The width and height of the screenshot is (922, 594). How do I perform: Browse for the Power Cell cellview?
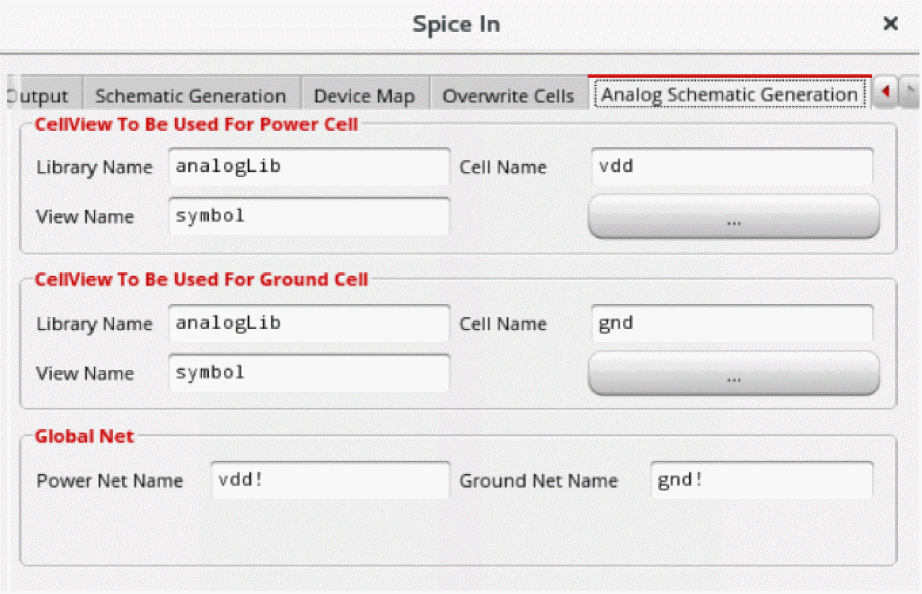(x=733, y=218)
